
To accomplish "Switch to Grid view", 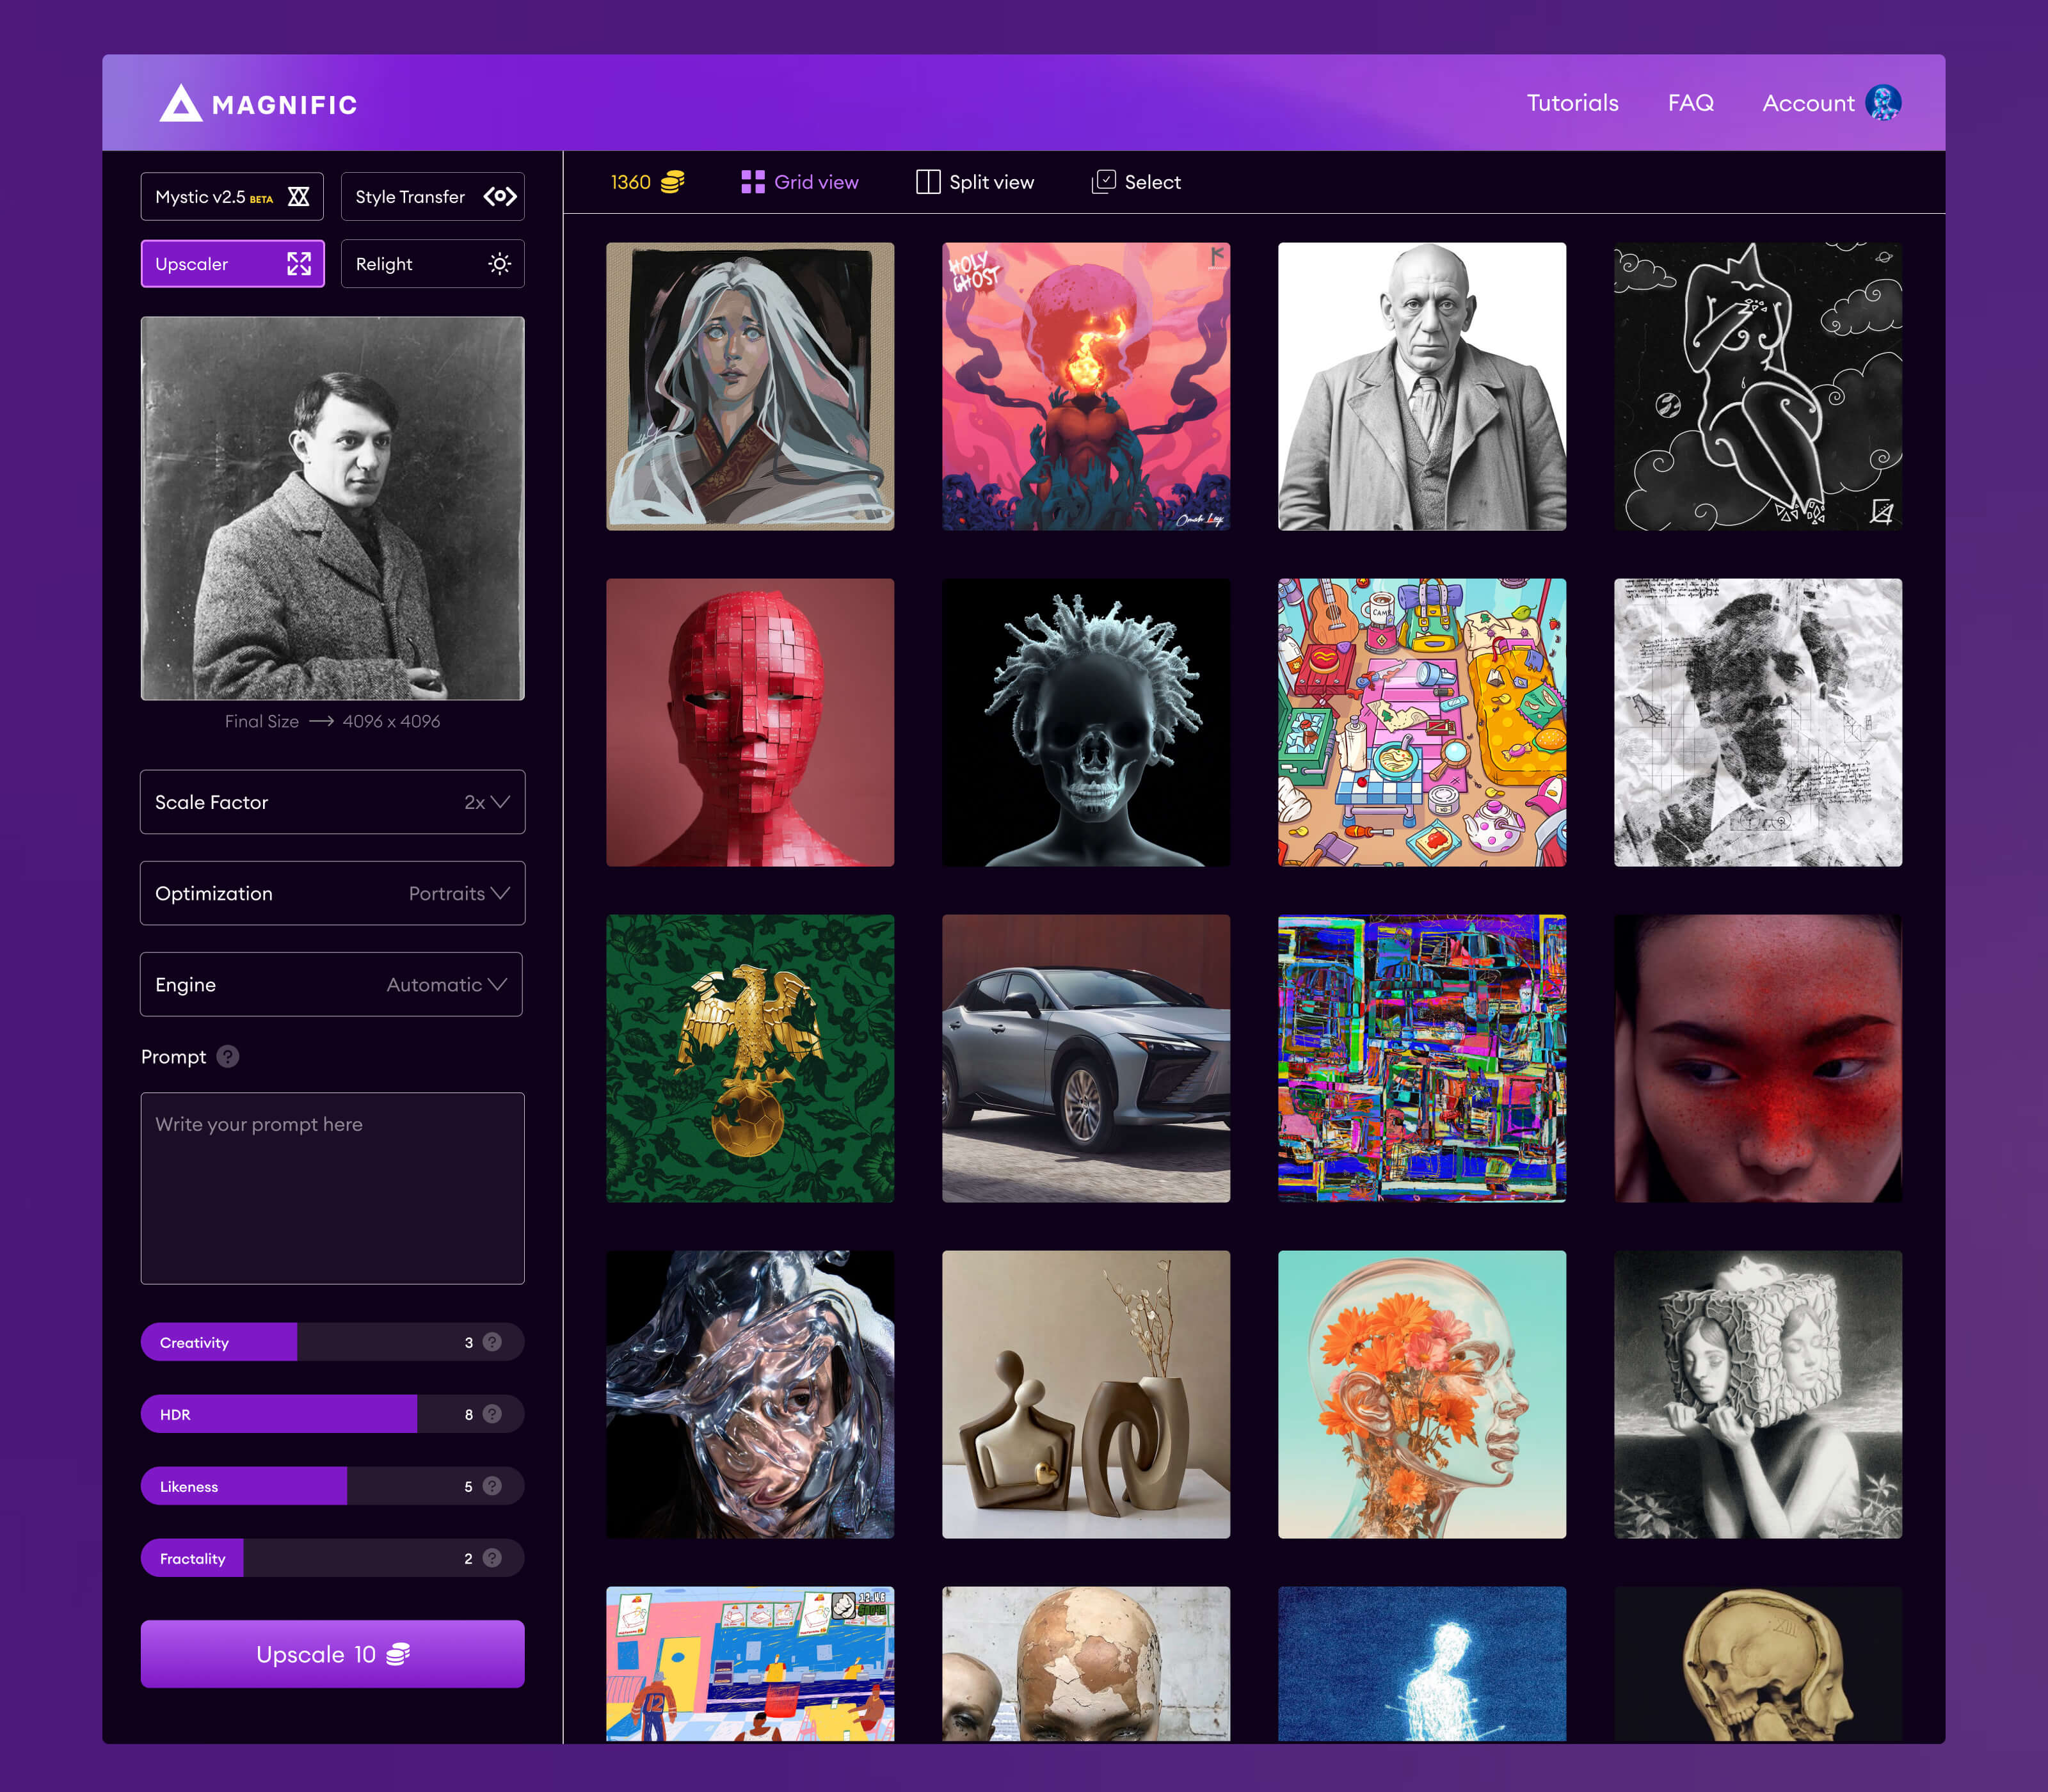I will click(800, 182).
